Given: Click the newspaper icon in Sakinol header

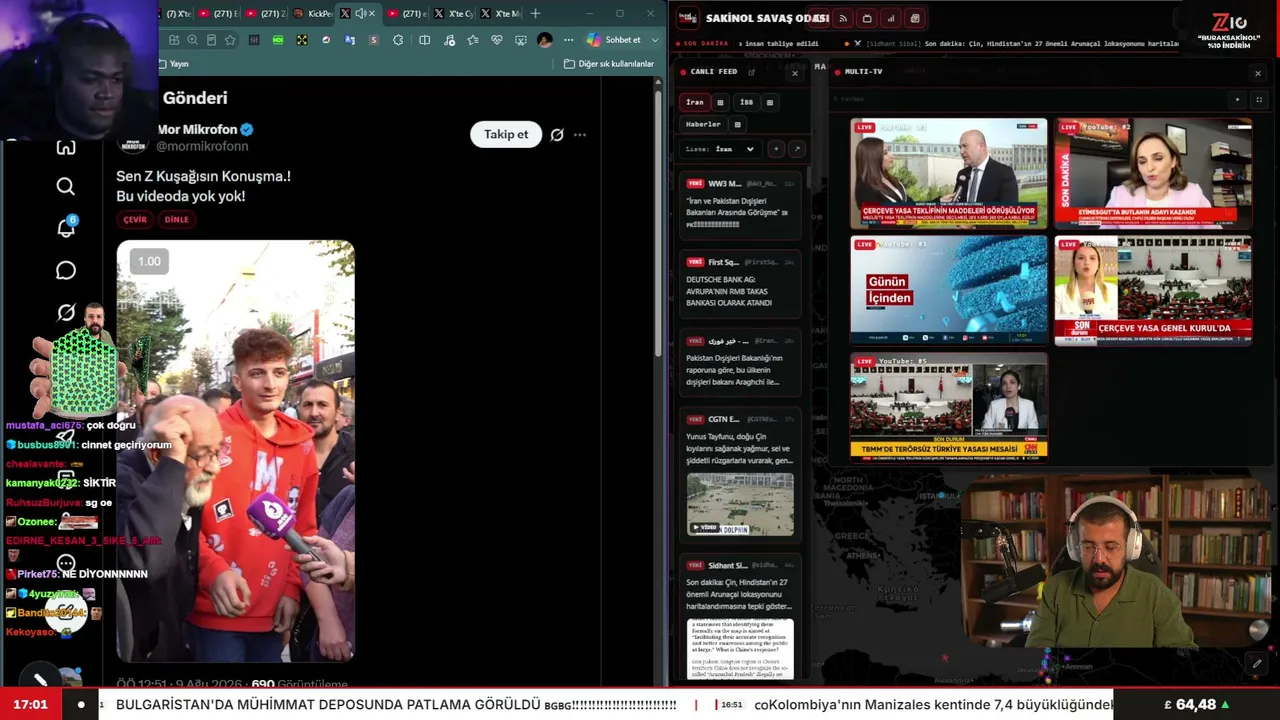Looking at the screenshot, I should 915,18.
